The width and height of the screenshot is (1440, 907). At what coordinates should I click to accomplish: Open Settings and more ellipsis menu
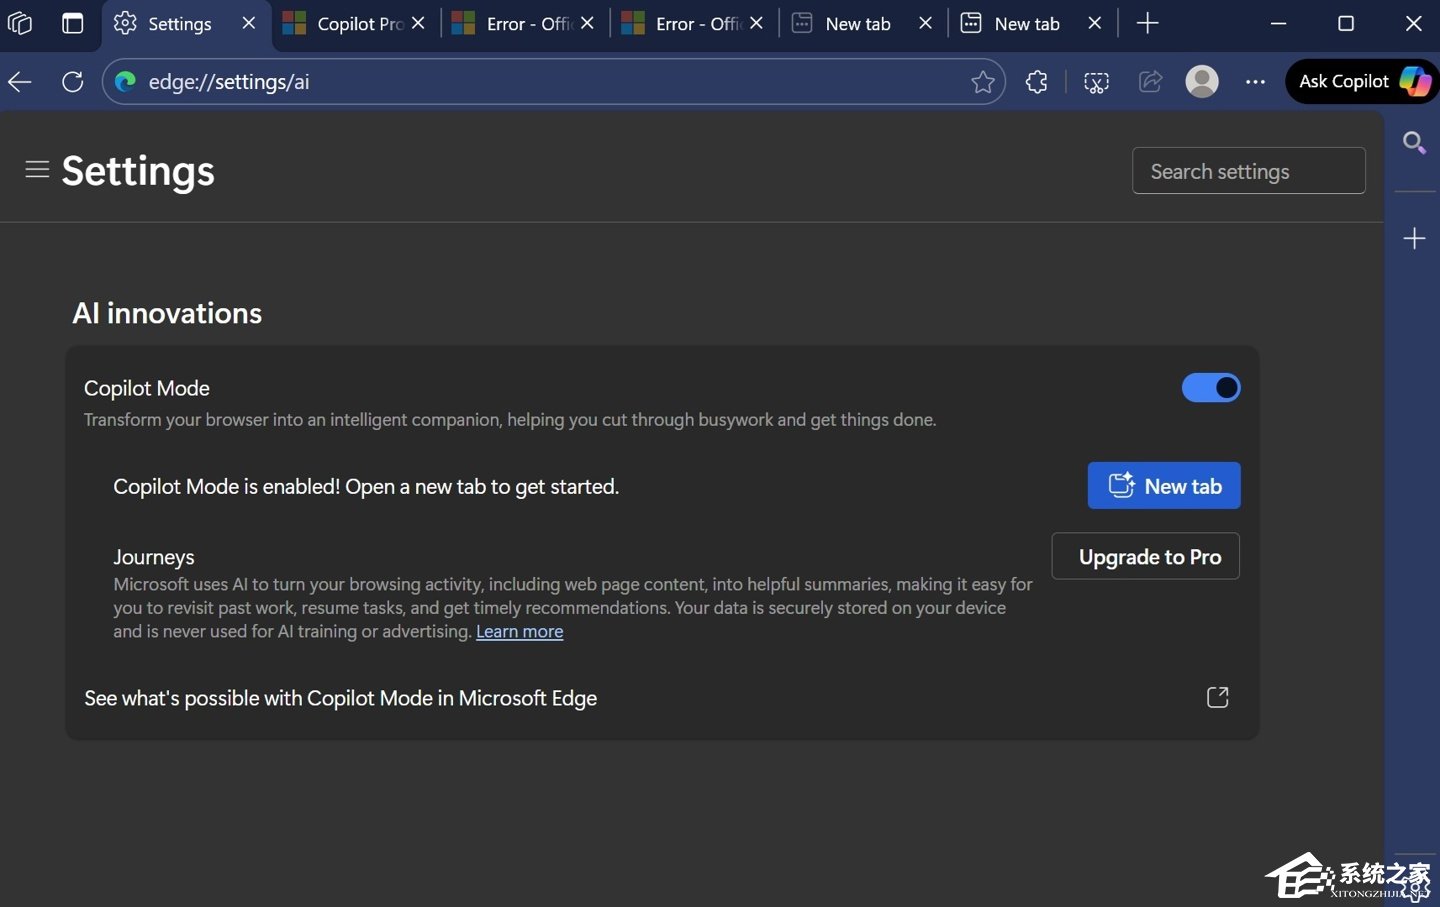1255,82
